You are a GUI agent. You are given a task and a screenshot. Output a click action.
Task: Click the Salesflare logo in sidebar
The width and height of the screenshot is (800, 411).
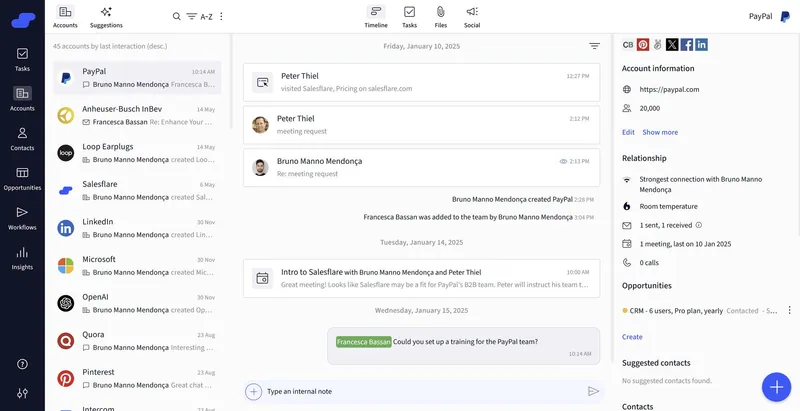[23, 20]
